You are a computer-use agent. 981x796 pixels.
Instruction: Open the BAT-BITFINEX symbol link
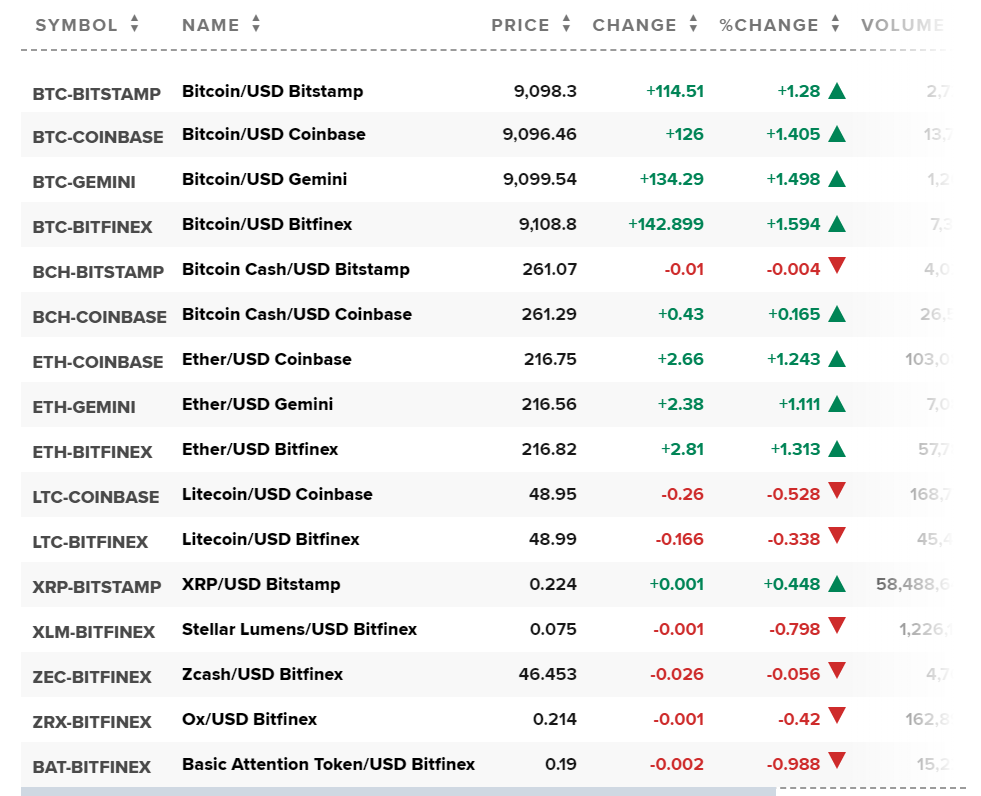(x=91, y=768)
